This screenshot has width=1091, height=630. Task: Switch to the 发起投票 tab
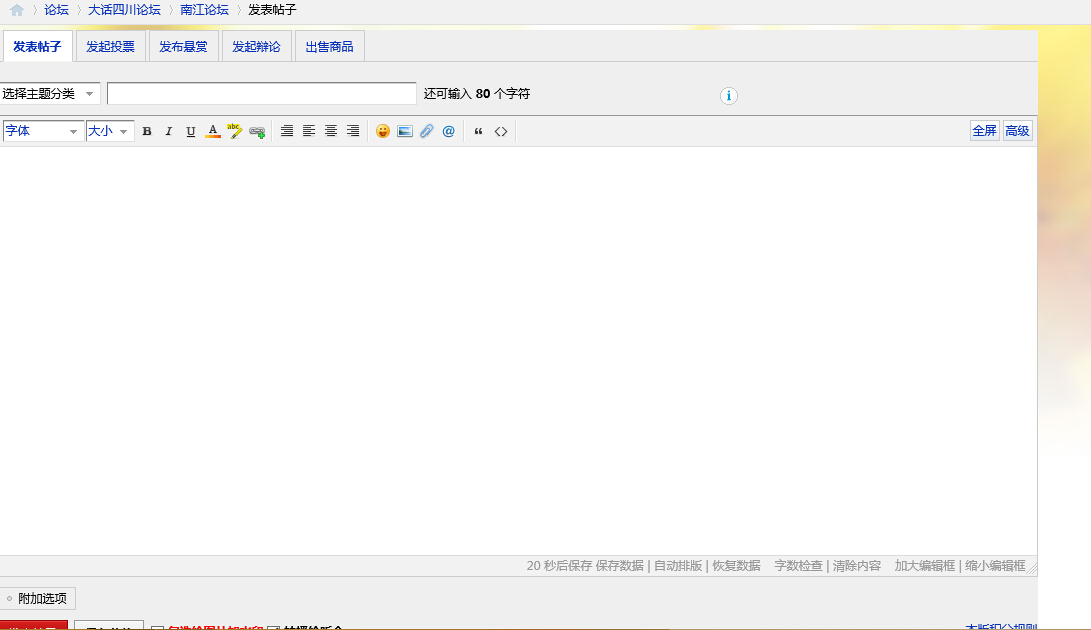[110, 47]
